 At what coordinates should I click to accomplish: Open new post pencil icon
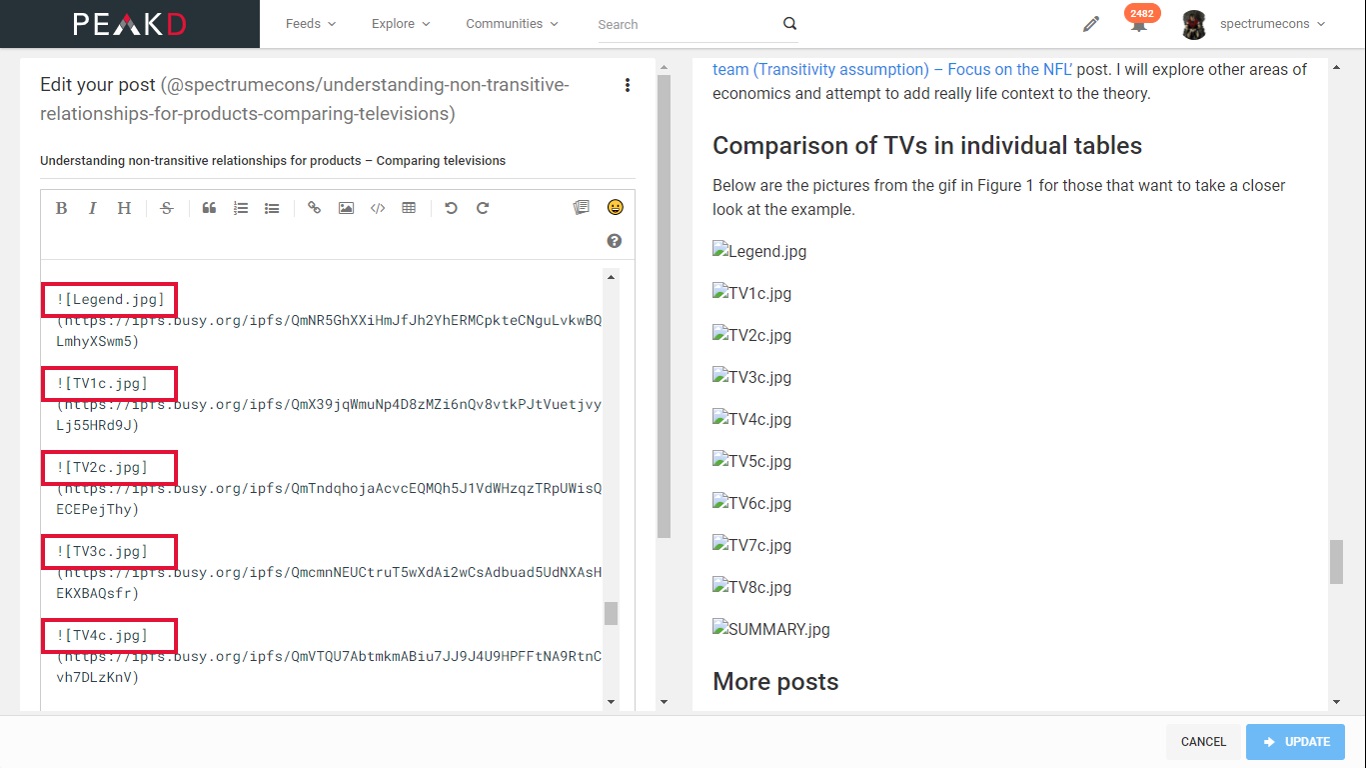1091,24
